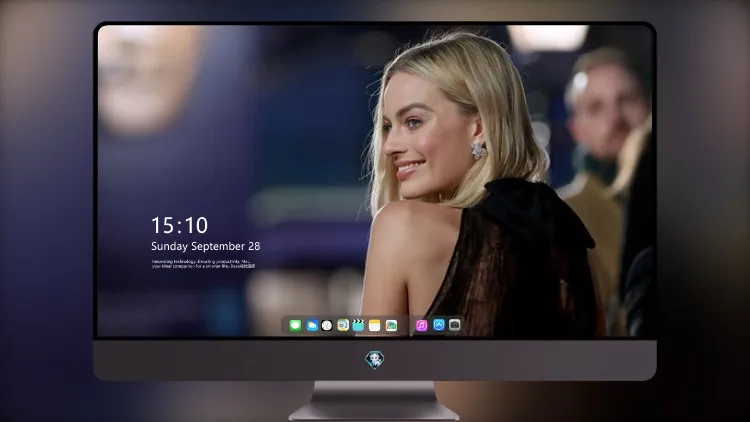This screenshot has height=422, width=750.
Task: Click the logo badge on monitor chin
Action: click(x=375, y=359)
